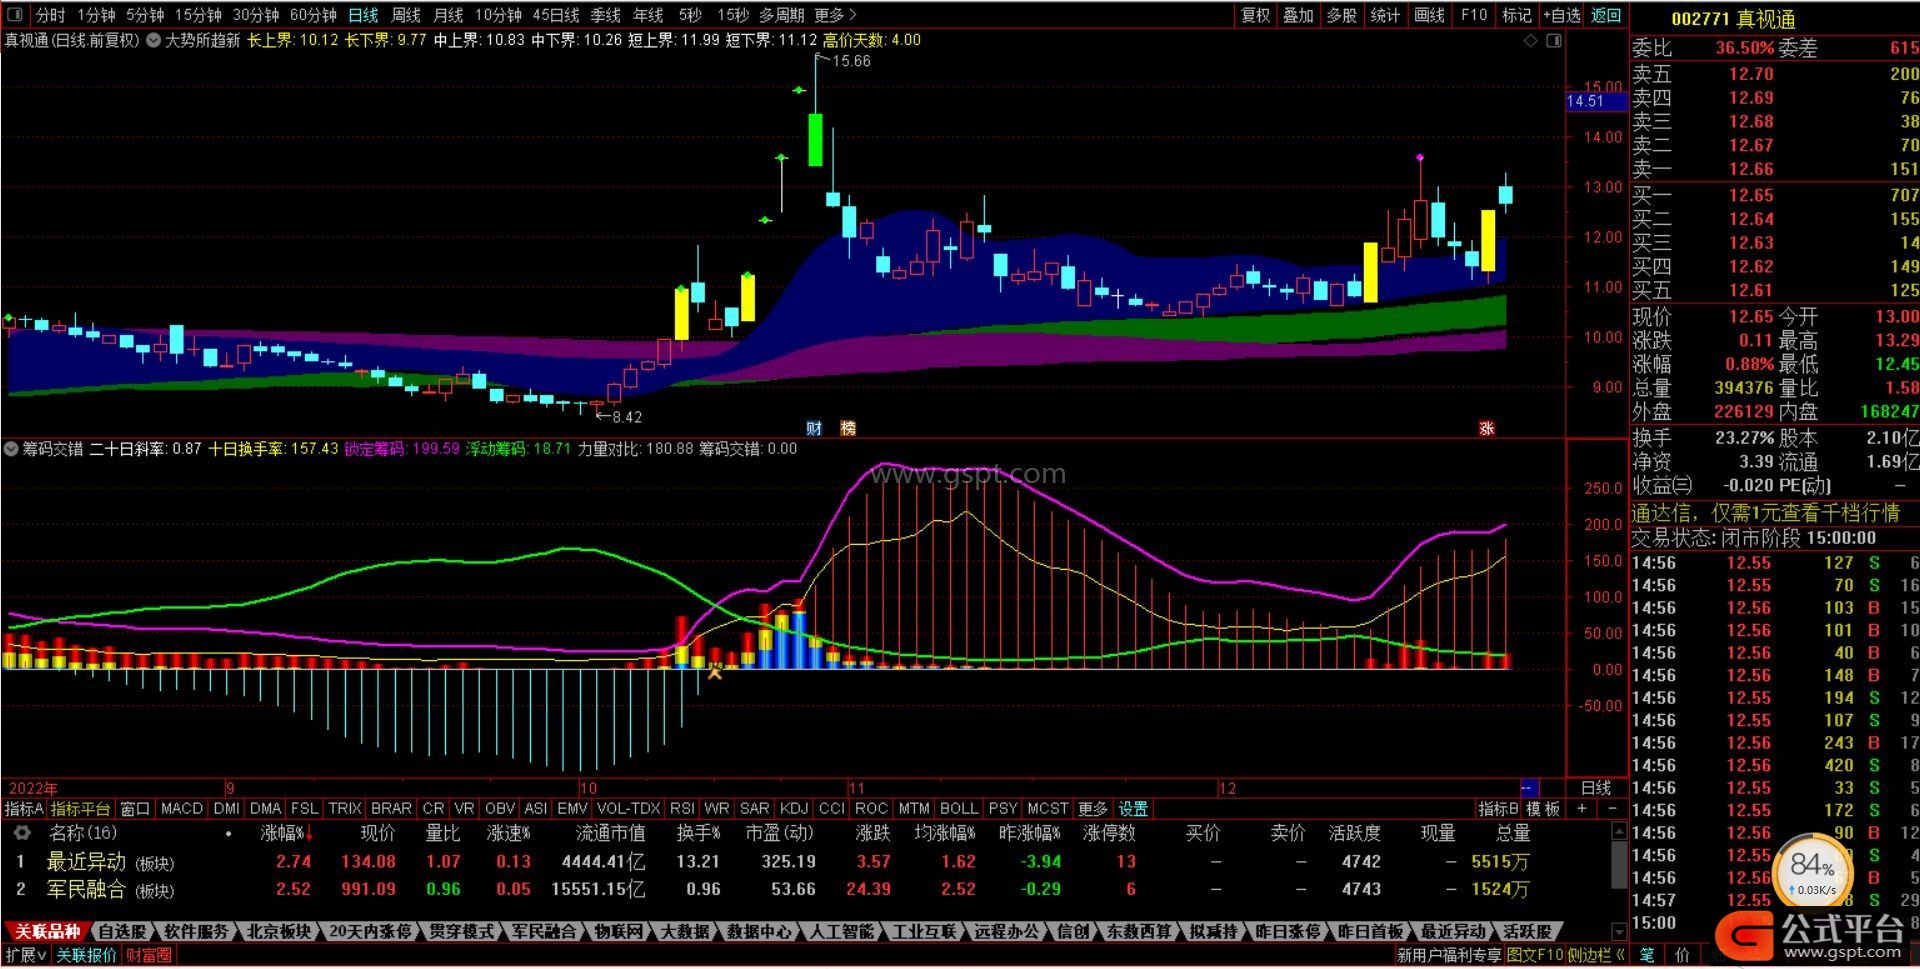
Task: Open the 关联报价 tab
Action: coord(86,955)
